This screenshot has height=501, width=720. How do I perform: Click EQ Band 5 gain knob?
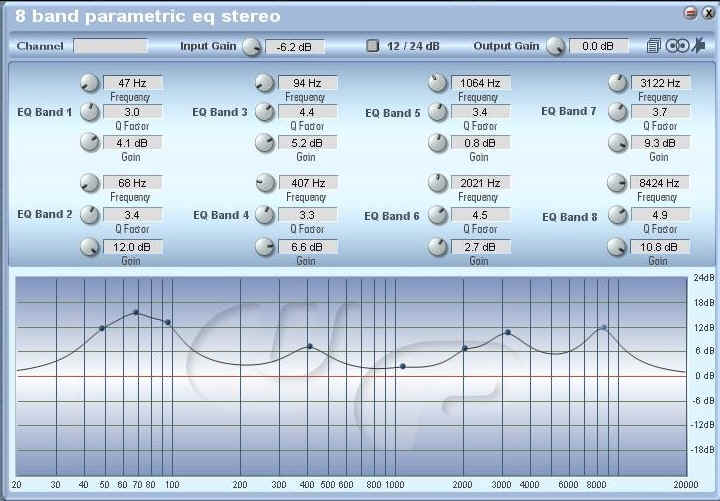(x=438, y=143)
